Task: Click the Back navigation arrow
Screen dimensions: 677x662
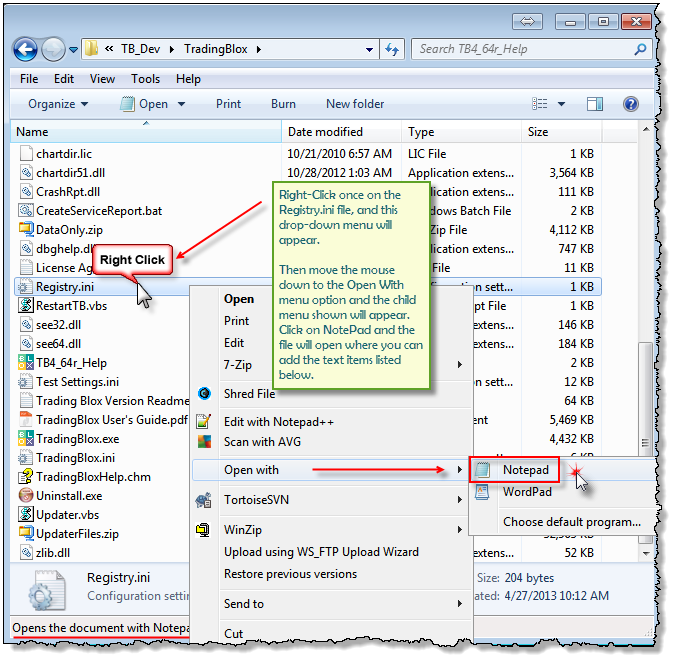Action: (25, 50)
